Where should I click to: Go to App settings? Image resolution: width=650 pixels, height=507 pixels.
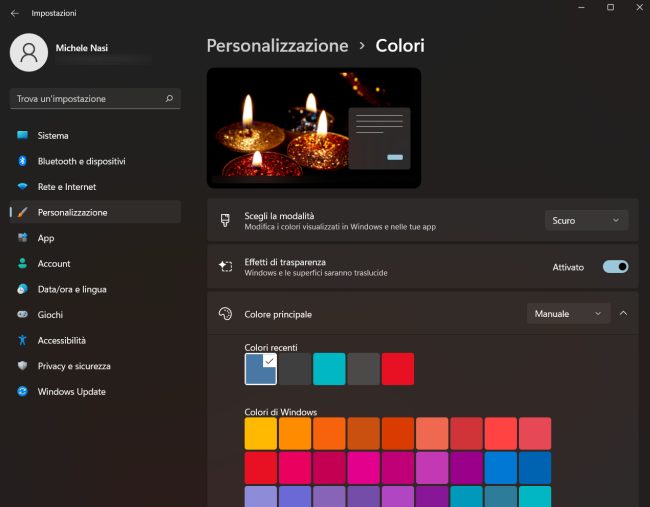click(x=95, y=238)
